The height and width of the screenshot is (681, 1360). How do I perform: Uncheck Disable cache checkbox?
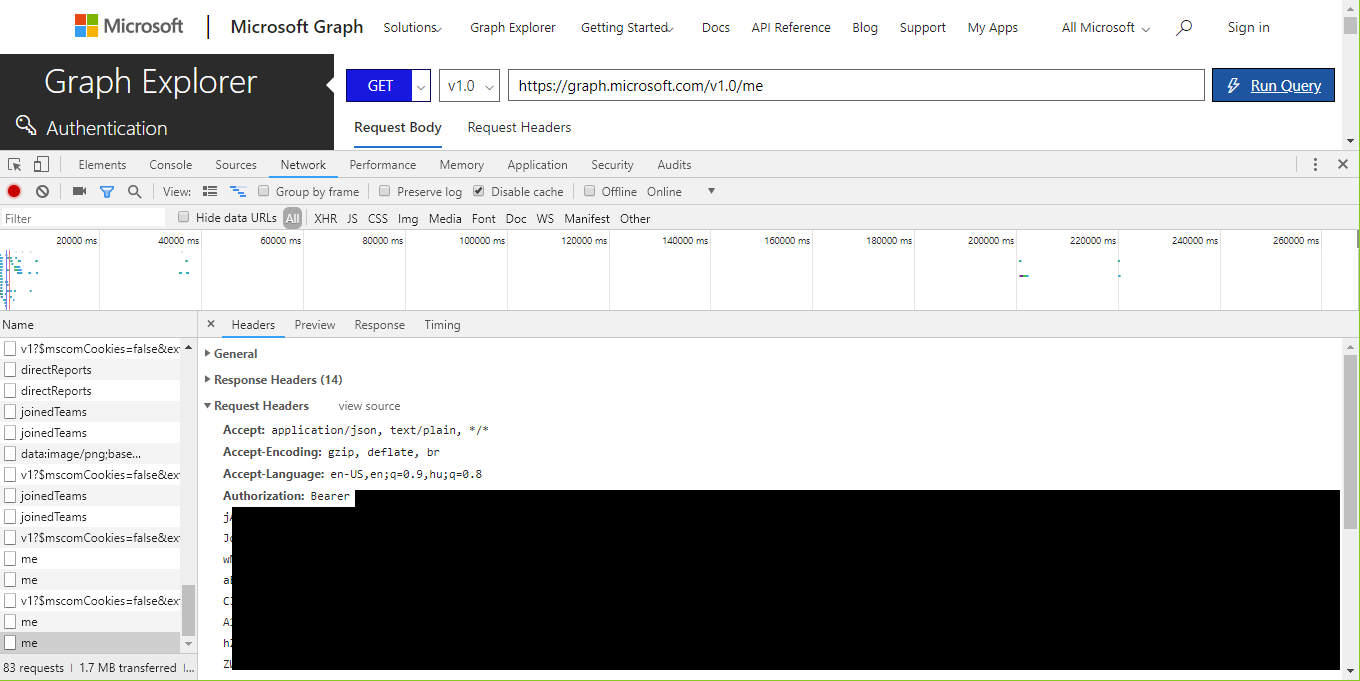479,191
